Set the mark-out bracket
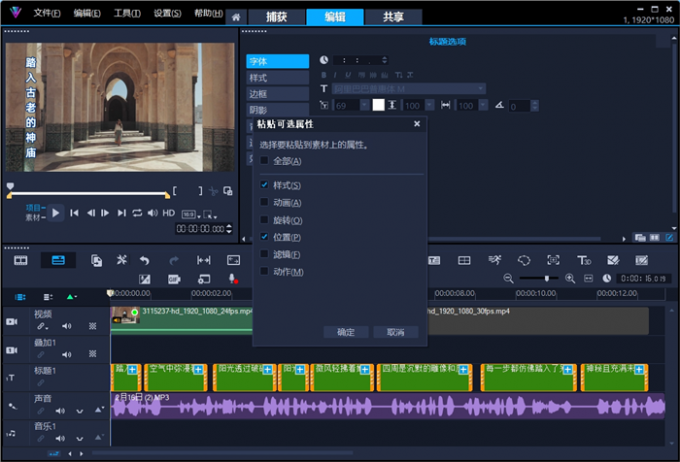 pos(200,191)
